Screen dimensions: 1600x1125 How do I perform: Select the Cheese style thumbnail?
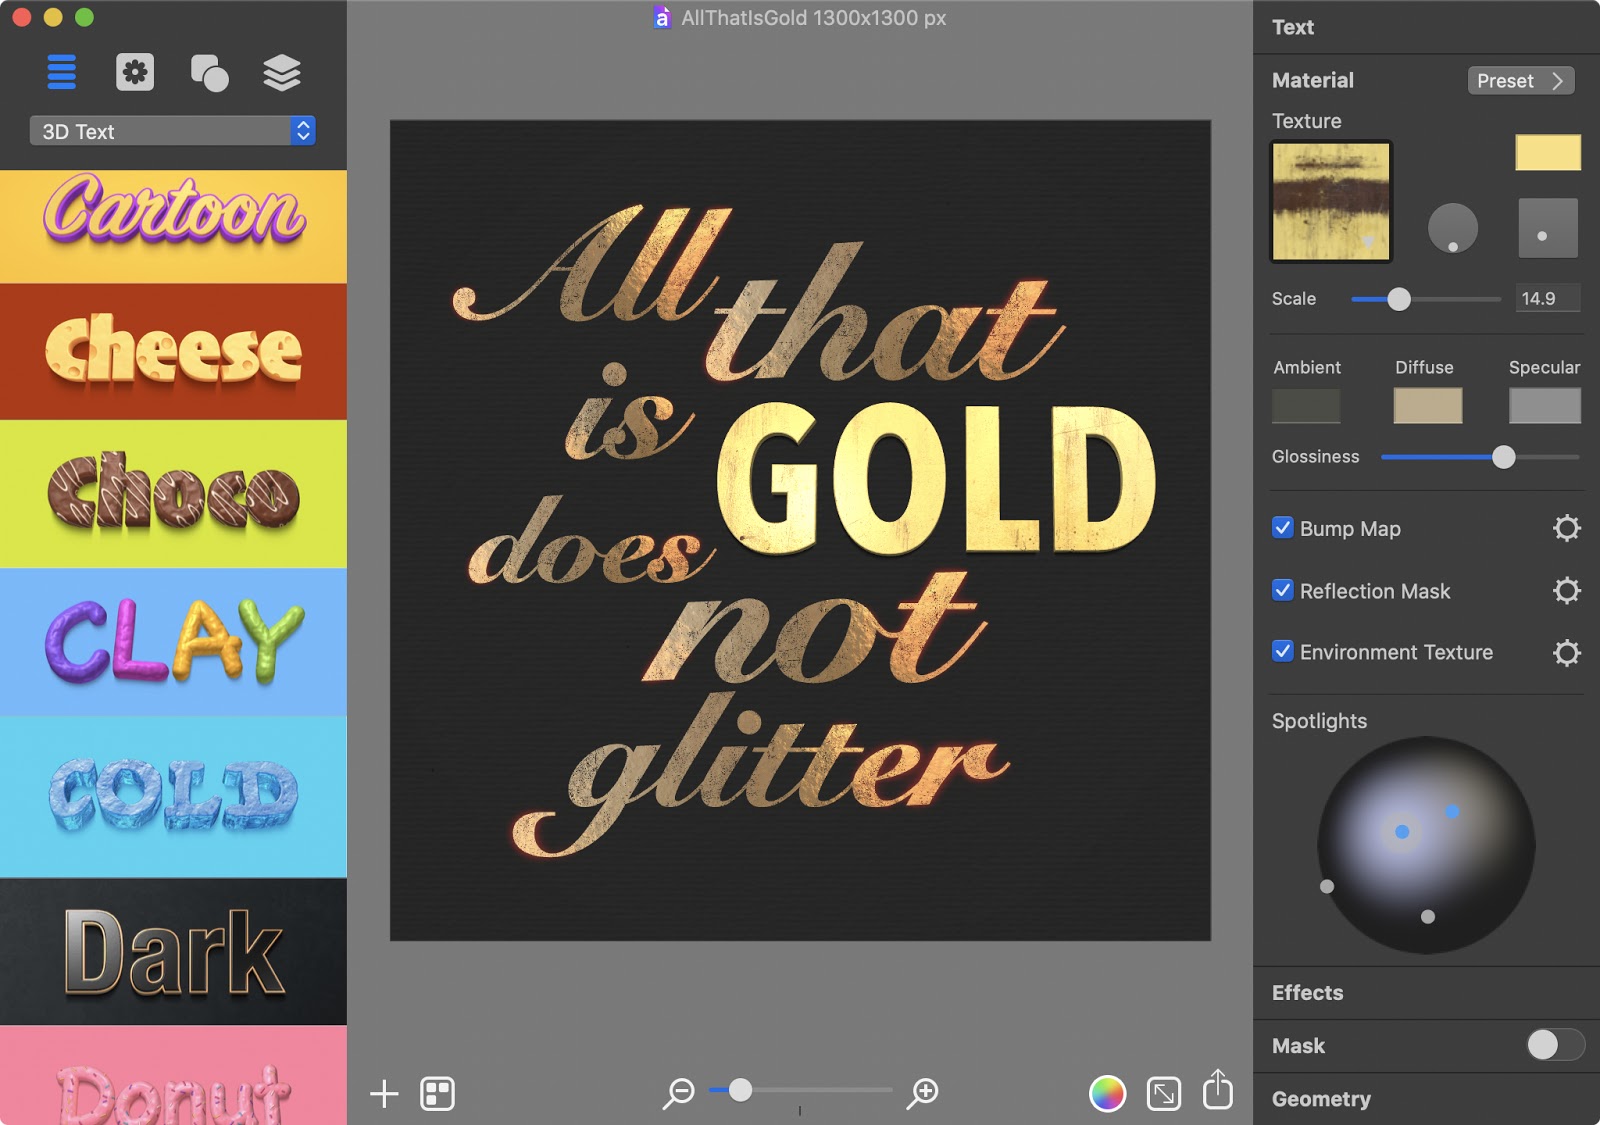click(174, 352)
